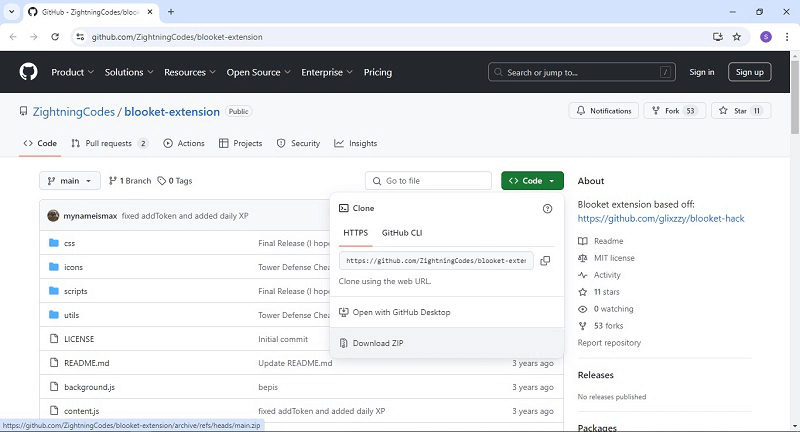The image size is (800, 432).
Task: Click the clone URL text field
Action: pyautogui.click(x=436, y=261)
